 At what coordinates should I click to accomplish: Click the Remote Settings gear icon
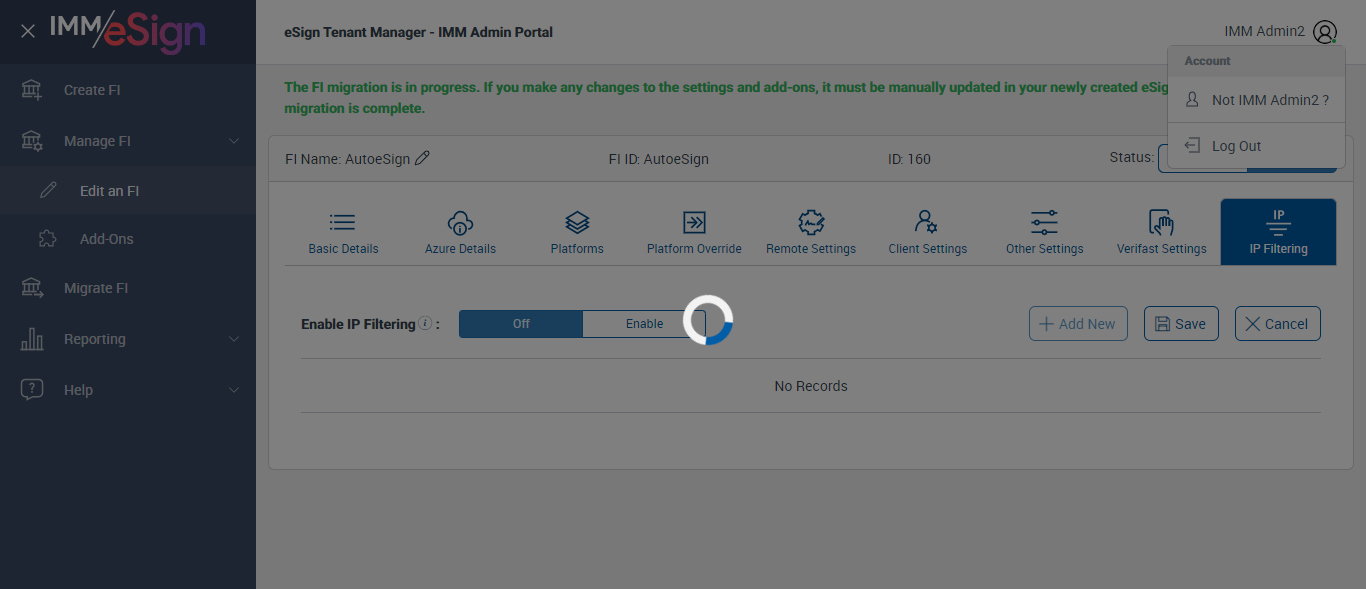(x=811, y=222)
